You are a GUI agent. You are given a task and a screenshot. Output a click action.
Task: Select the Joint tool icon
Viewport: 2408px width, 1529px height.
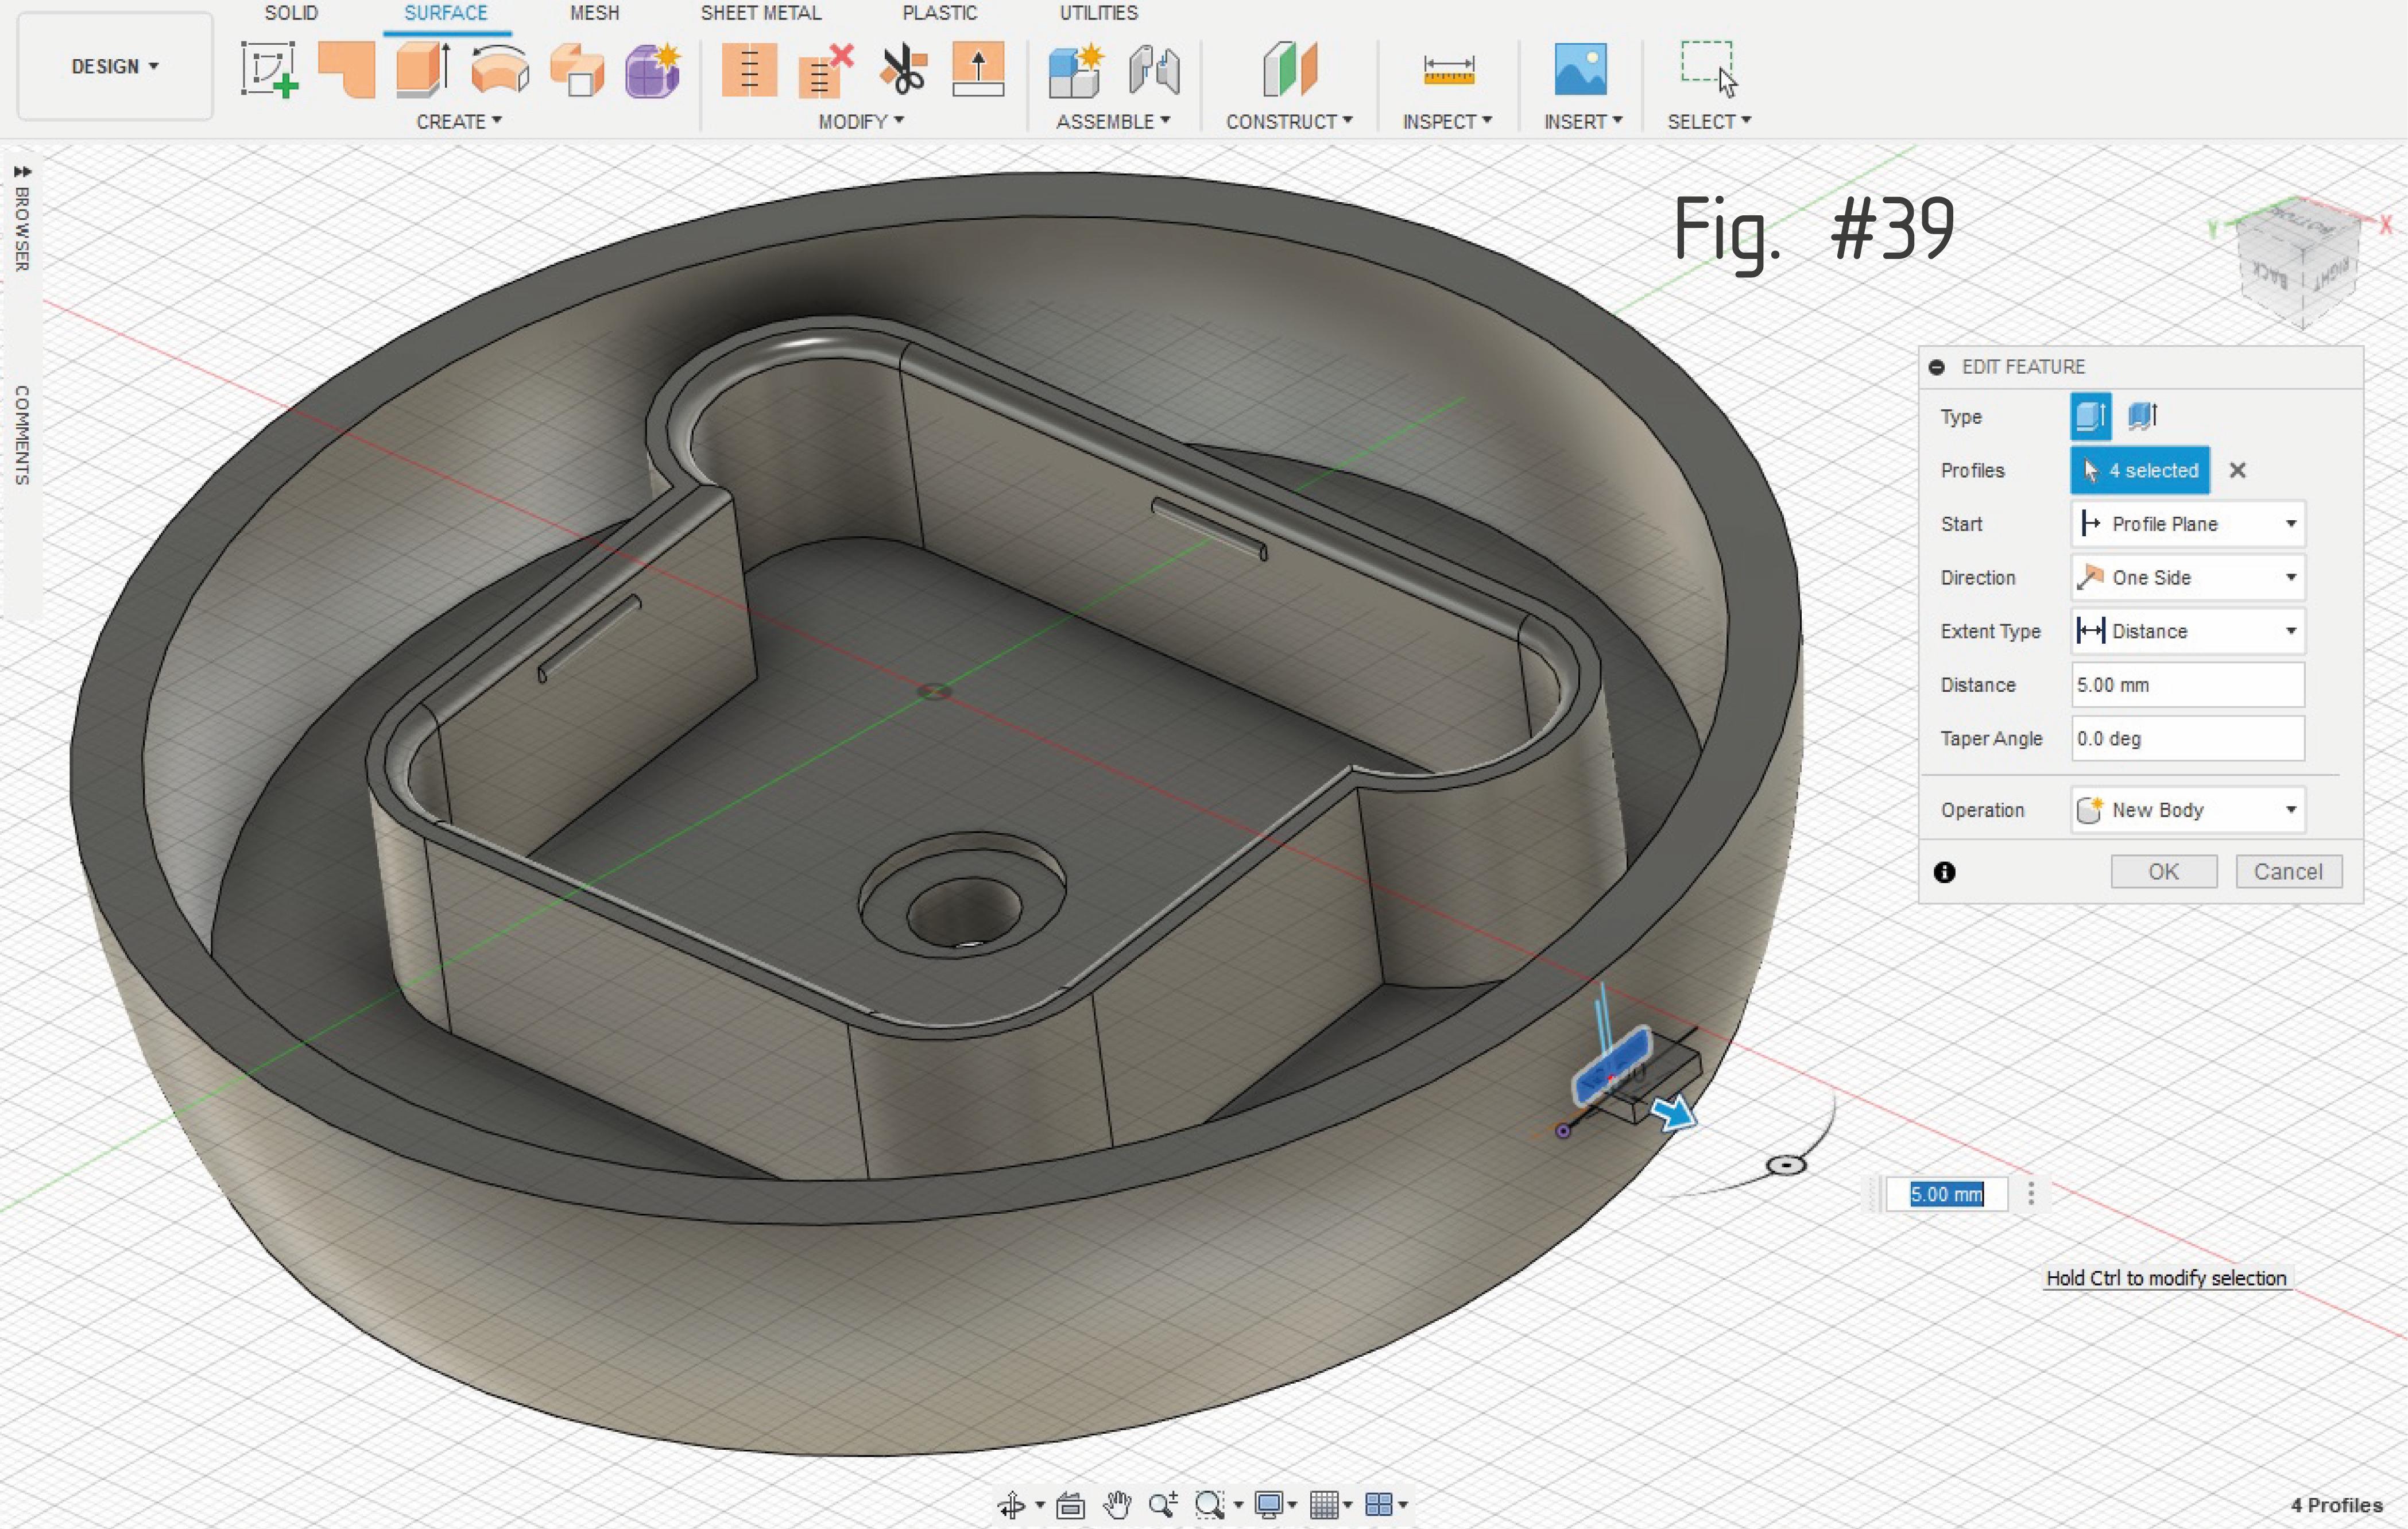(x=1154, y=69)
